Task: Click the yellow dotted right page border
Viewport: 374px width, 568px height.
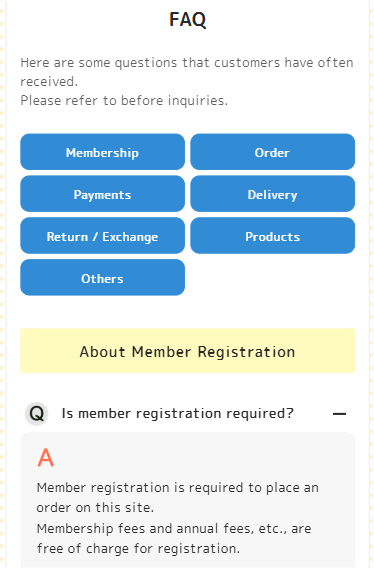Action: coord(371,284)
